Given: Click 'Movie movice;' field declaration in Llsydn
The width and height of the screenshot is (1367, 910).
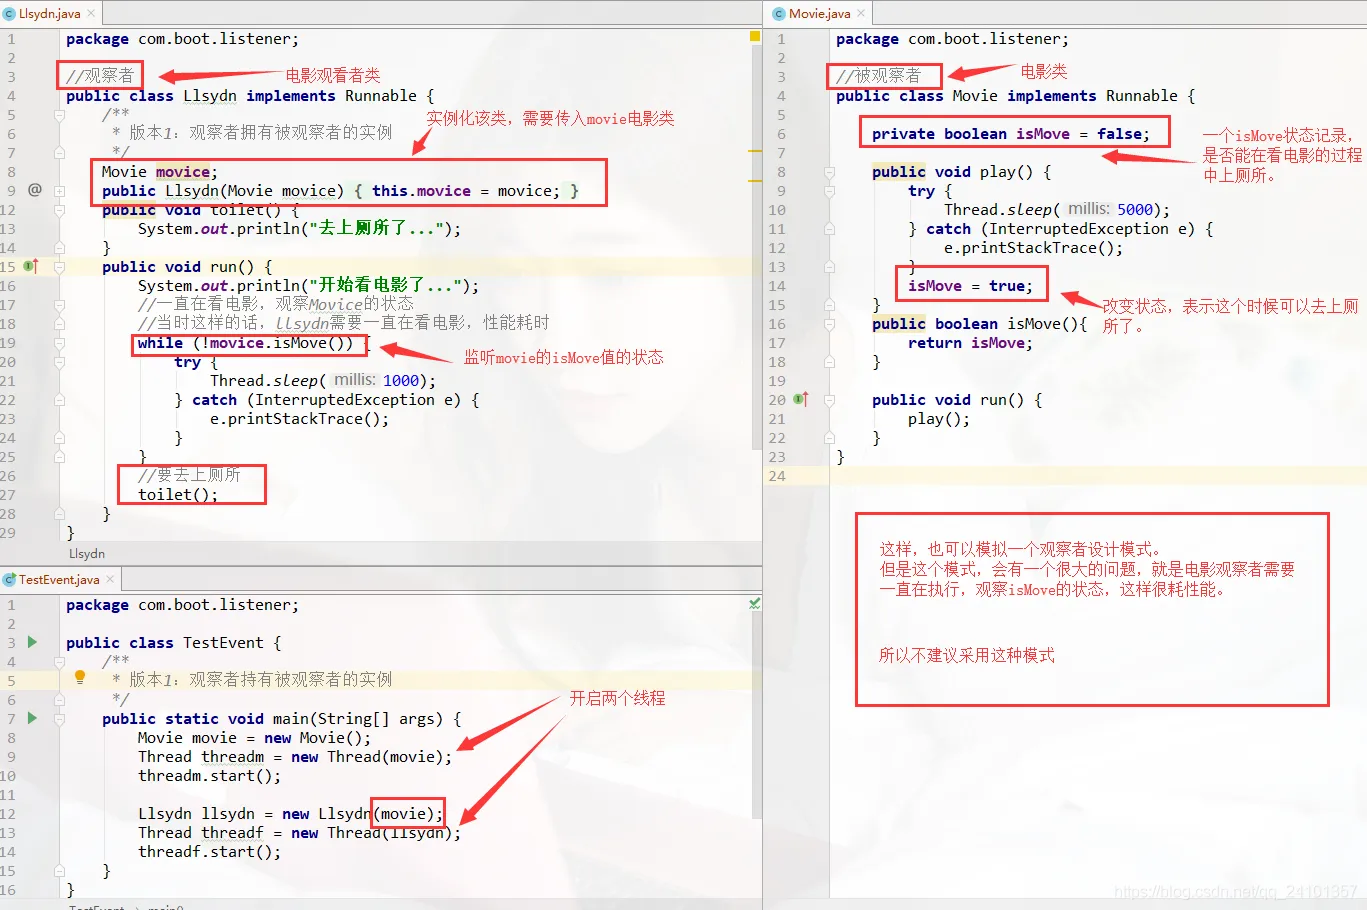Looking at the screenshot, I should [x=159, y=171].
